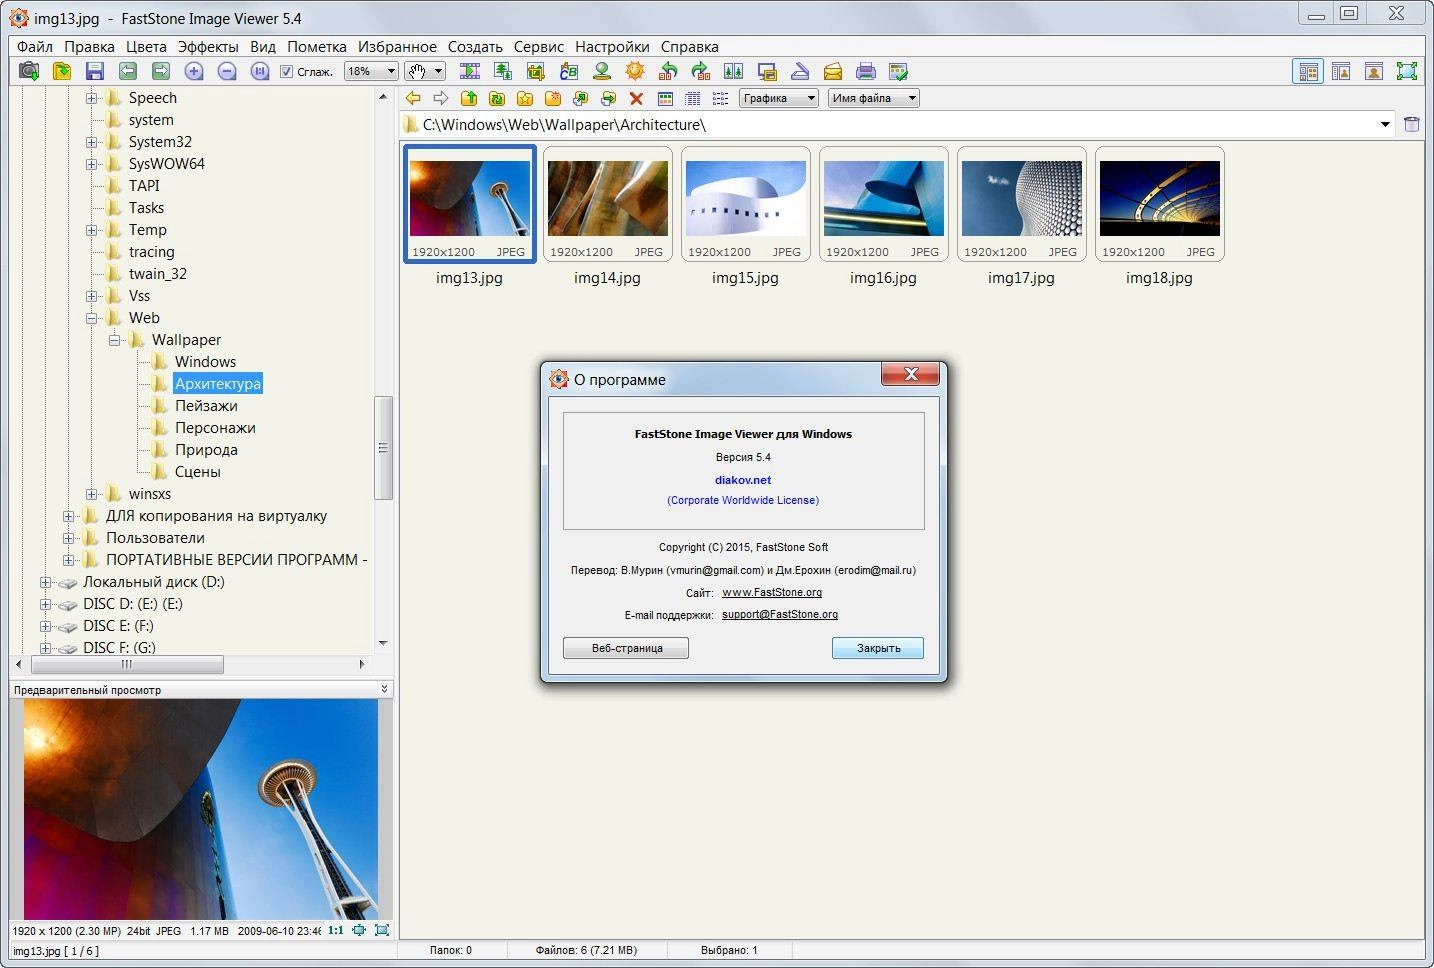The image size is (1434, 968).
Task: Delete selected file with the red X icon
Action: click(636, 98)
